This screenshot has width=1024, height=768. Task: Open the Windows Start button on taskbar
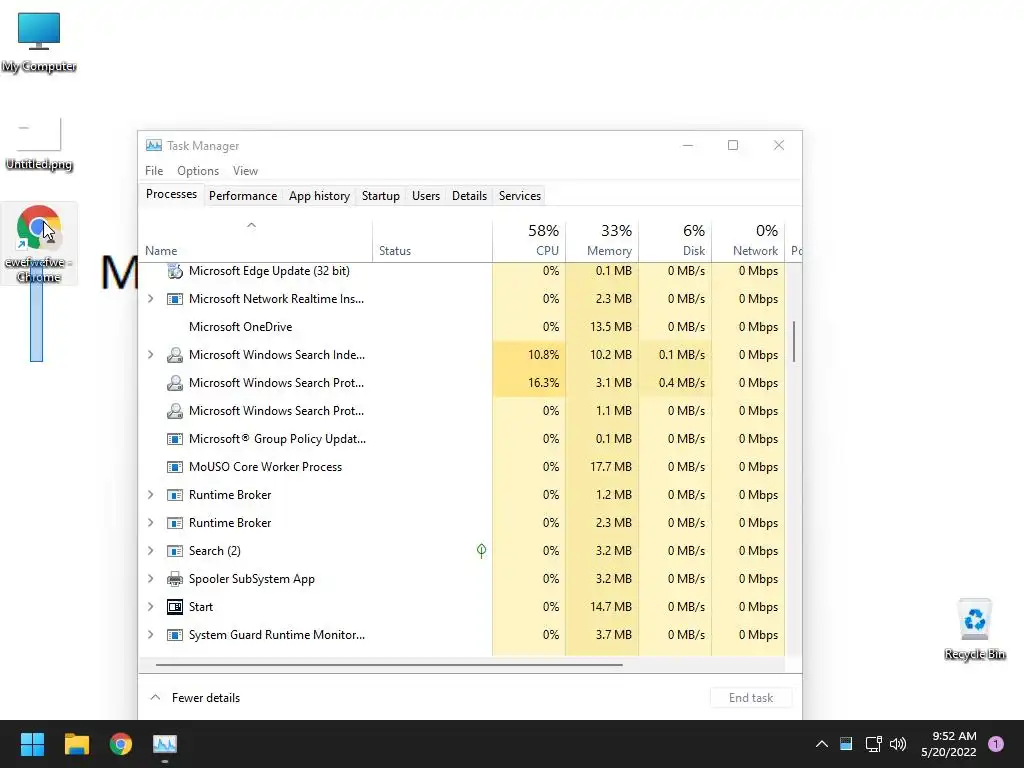point(32,744)
